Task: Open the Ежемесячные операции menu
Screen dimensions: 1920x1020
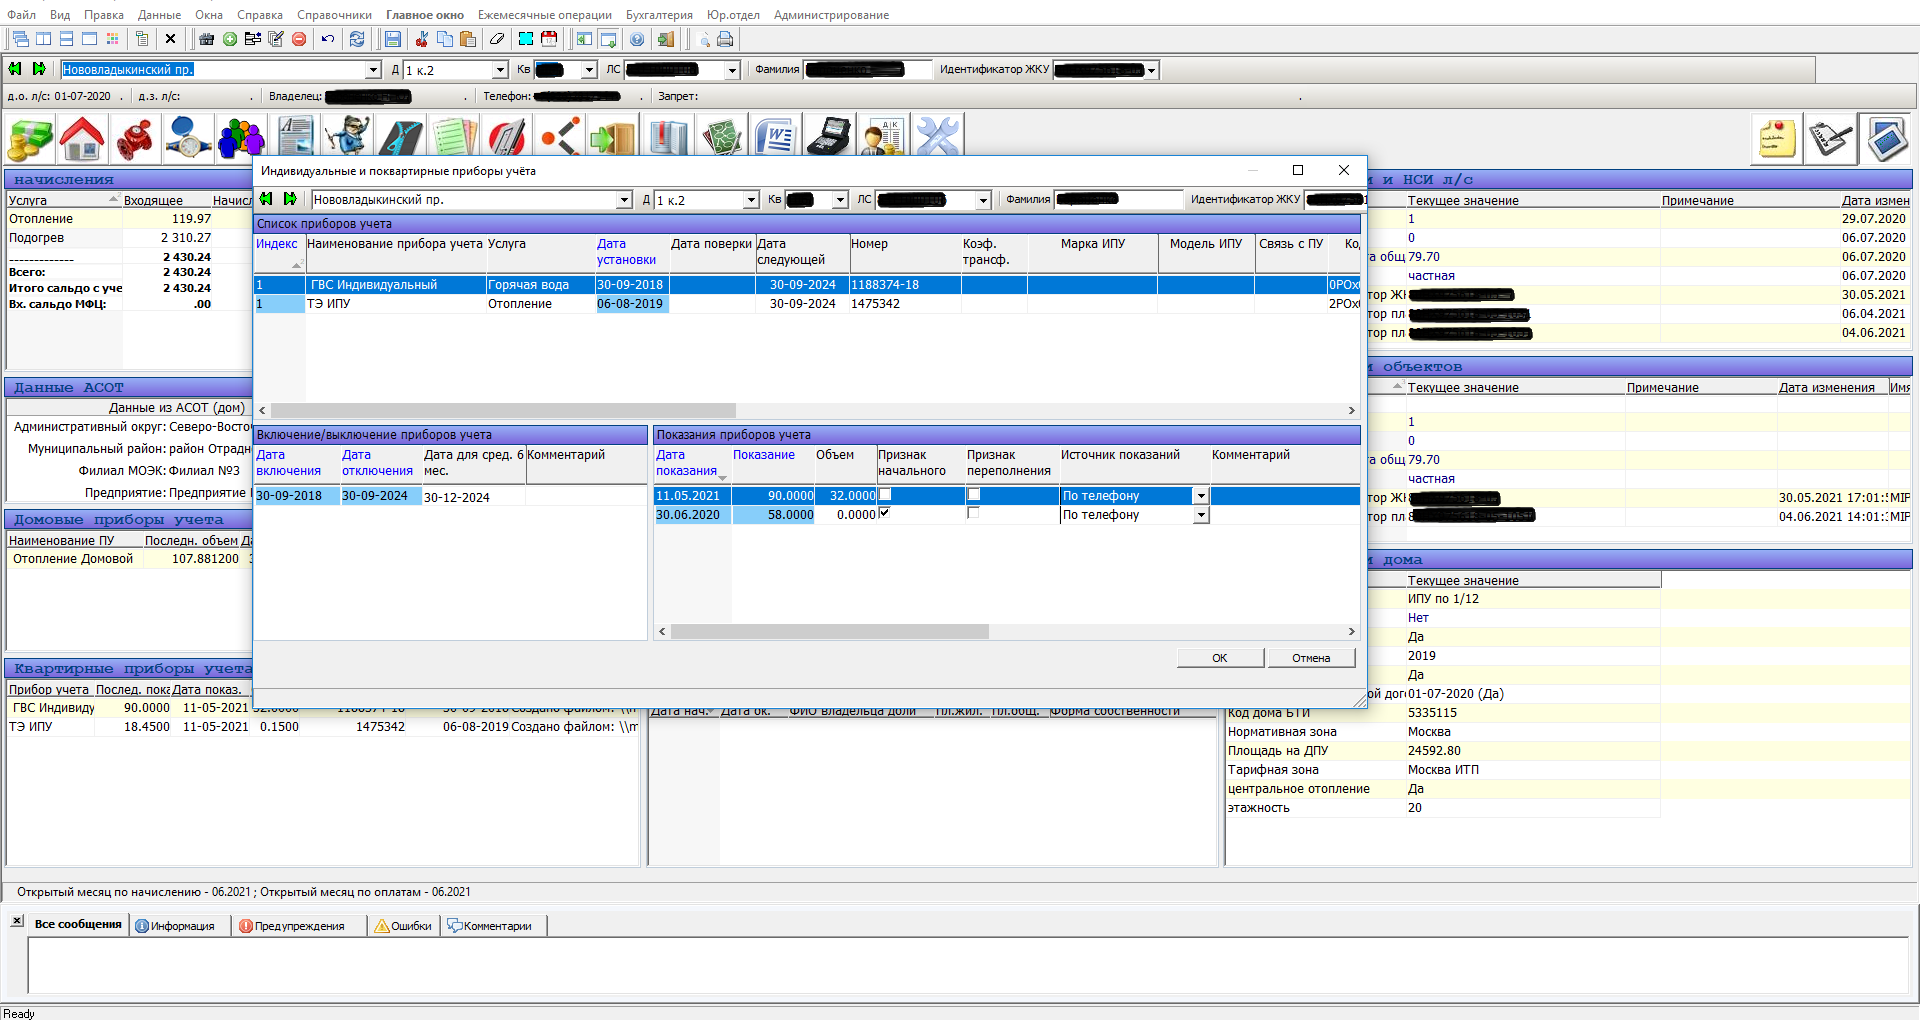Action: (545, 15)
